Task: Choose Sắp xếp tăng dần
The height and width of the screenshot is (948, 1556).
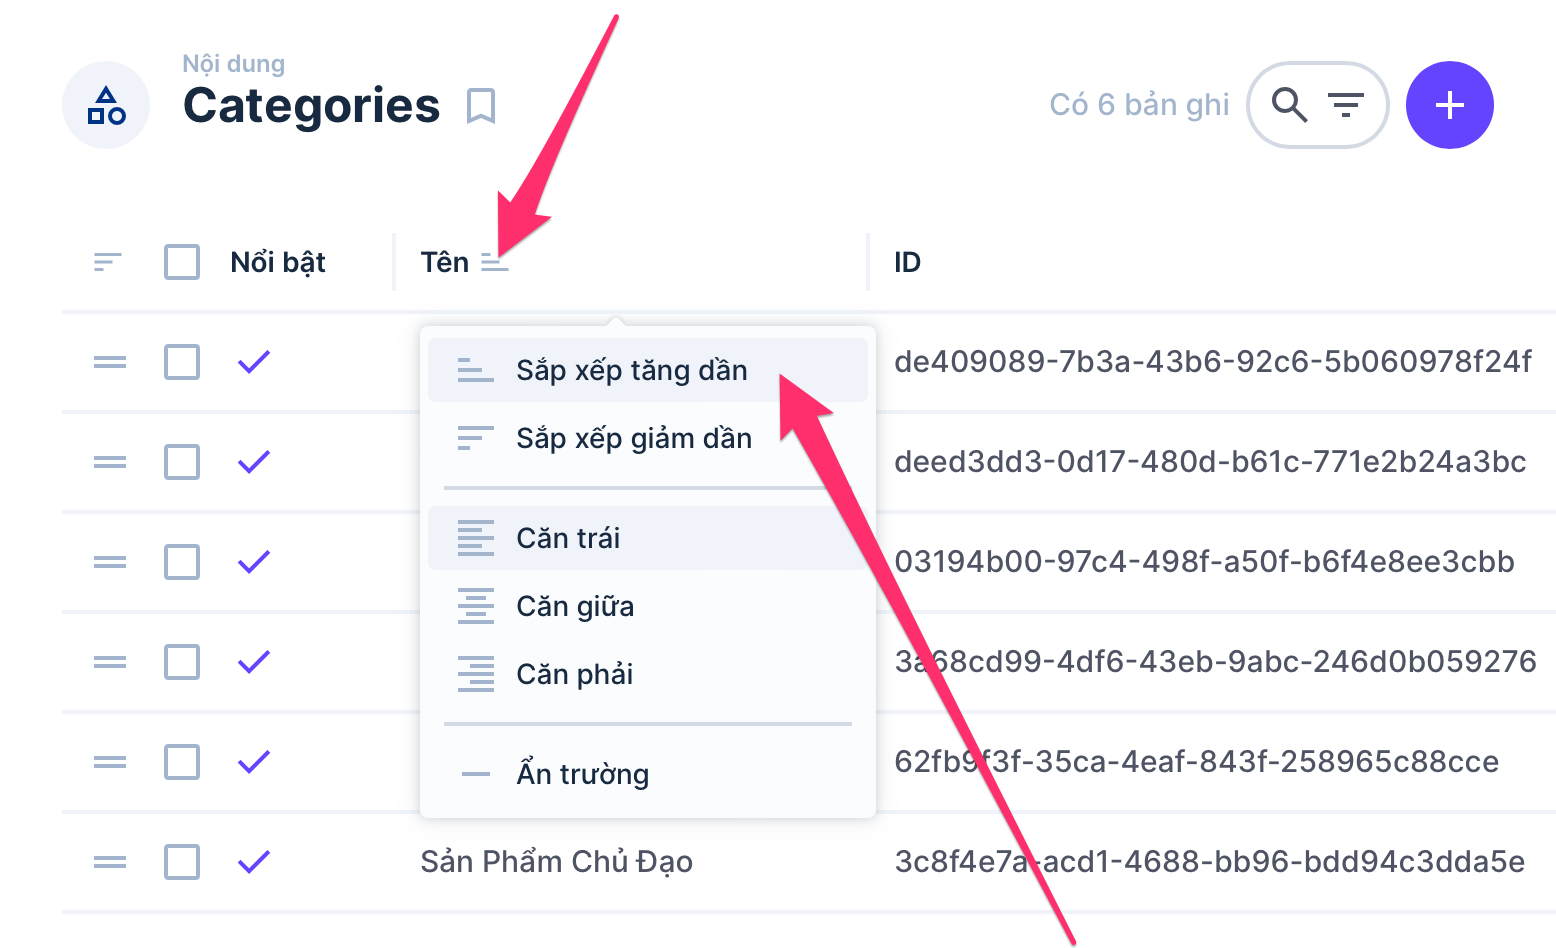Action: pyautogui.click(x=631, y=370)
